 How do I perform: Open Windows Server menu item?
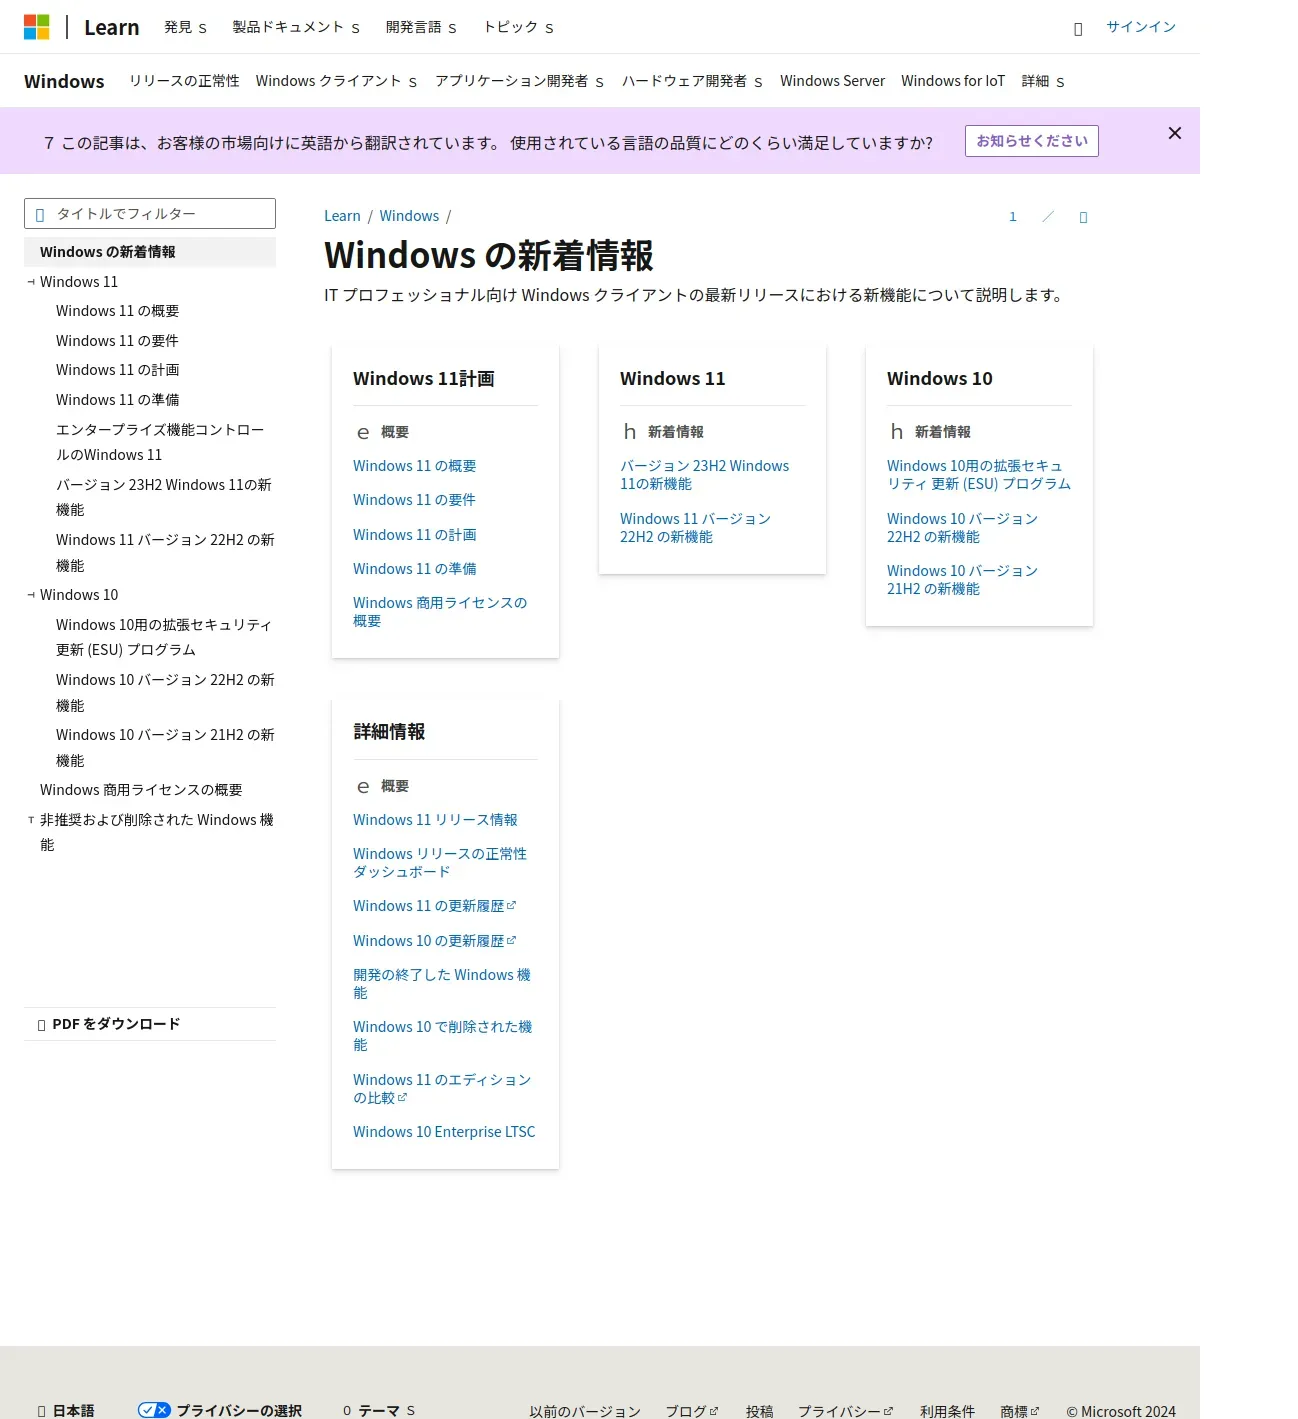click(832, 81)
